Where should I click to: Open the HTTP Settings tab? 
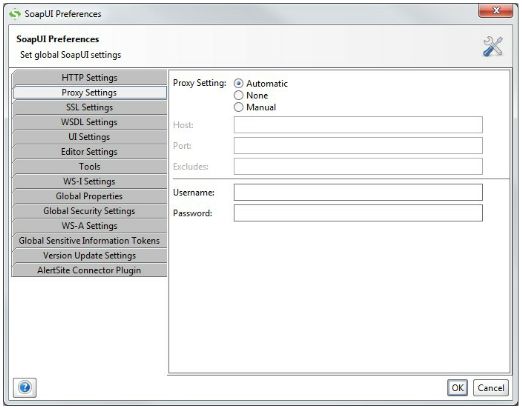(x=89, y=78)
